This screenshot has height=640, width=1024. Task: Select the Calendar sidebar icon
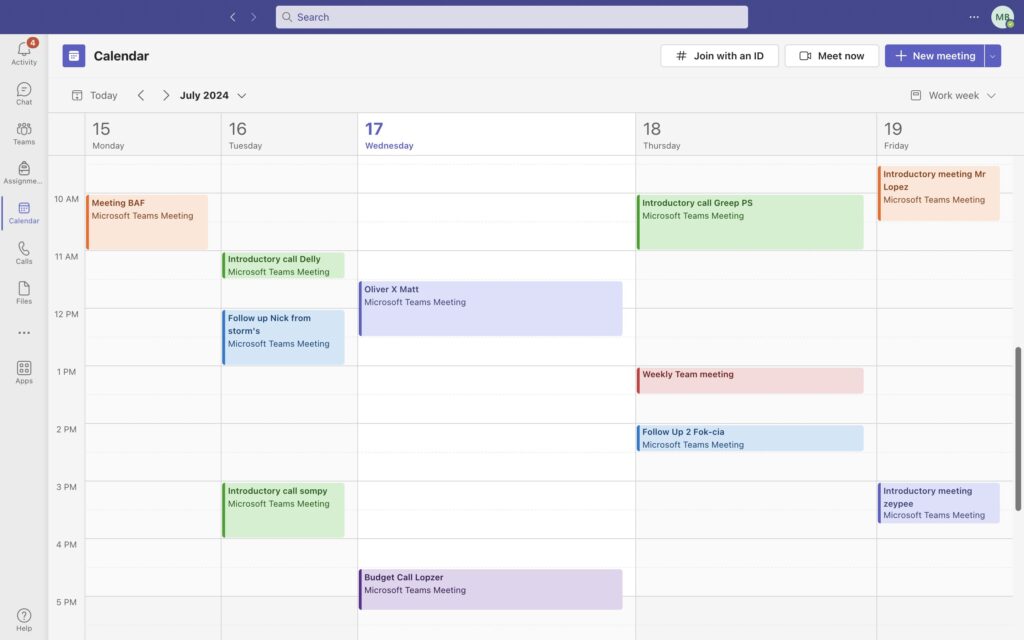pyautogui.click(x=24, y=212)
